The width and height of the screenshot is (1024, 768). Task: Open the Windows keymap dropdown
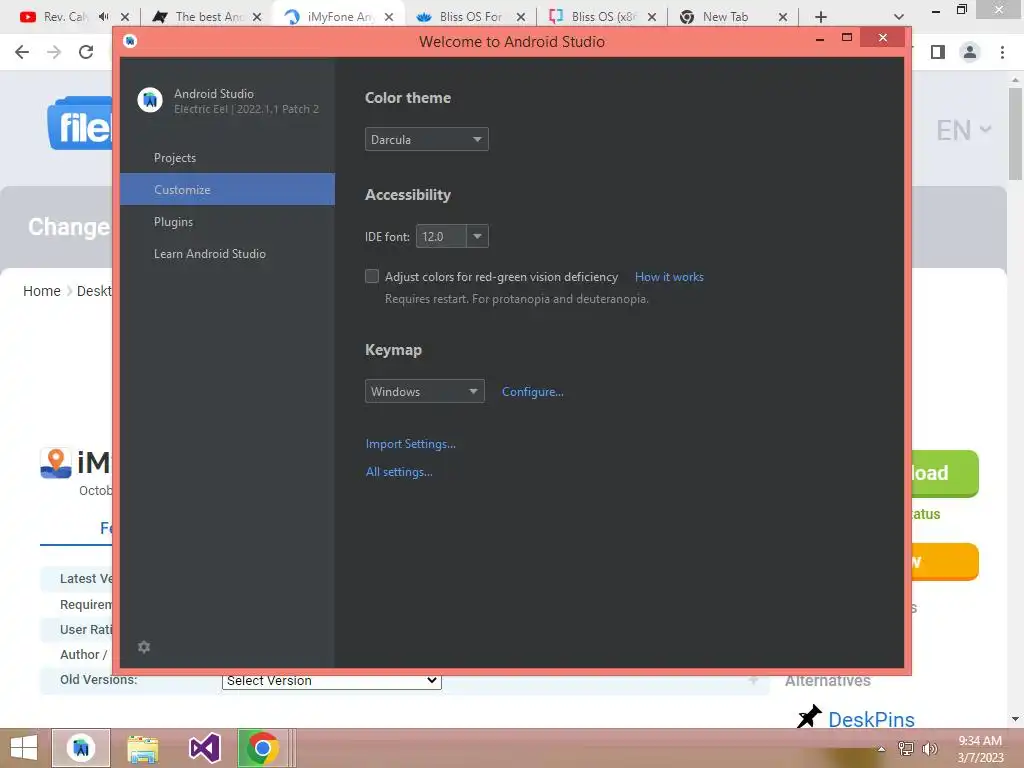[424, 391]
